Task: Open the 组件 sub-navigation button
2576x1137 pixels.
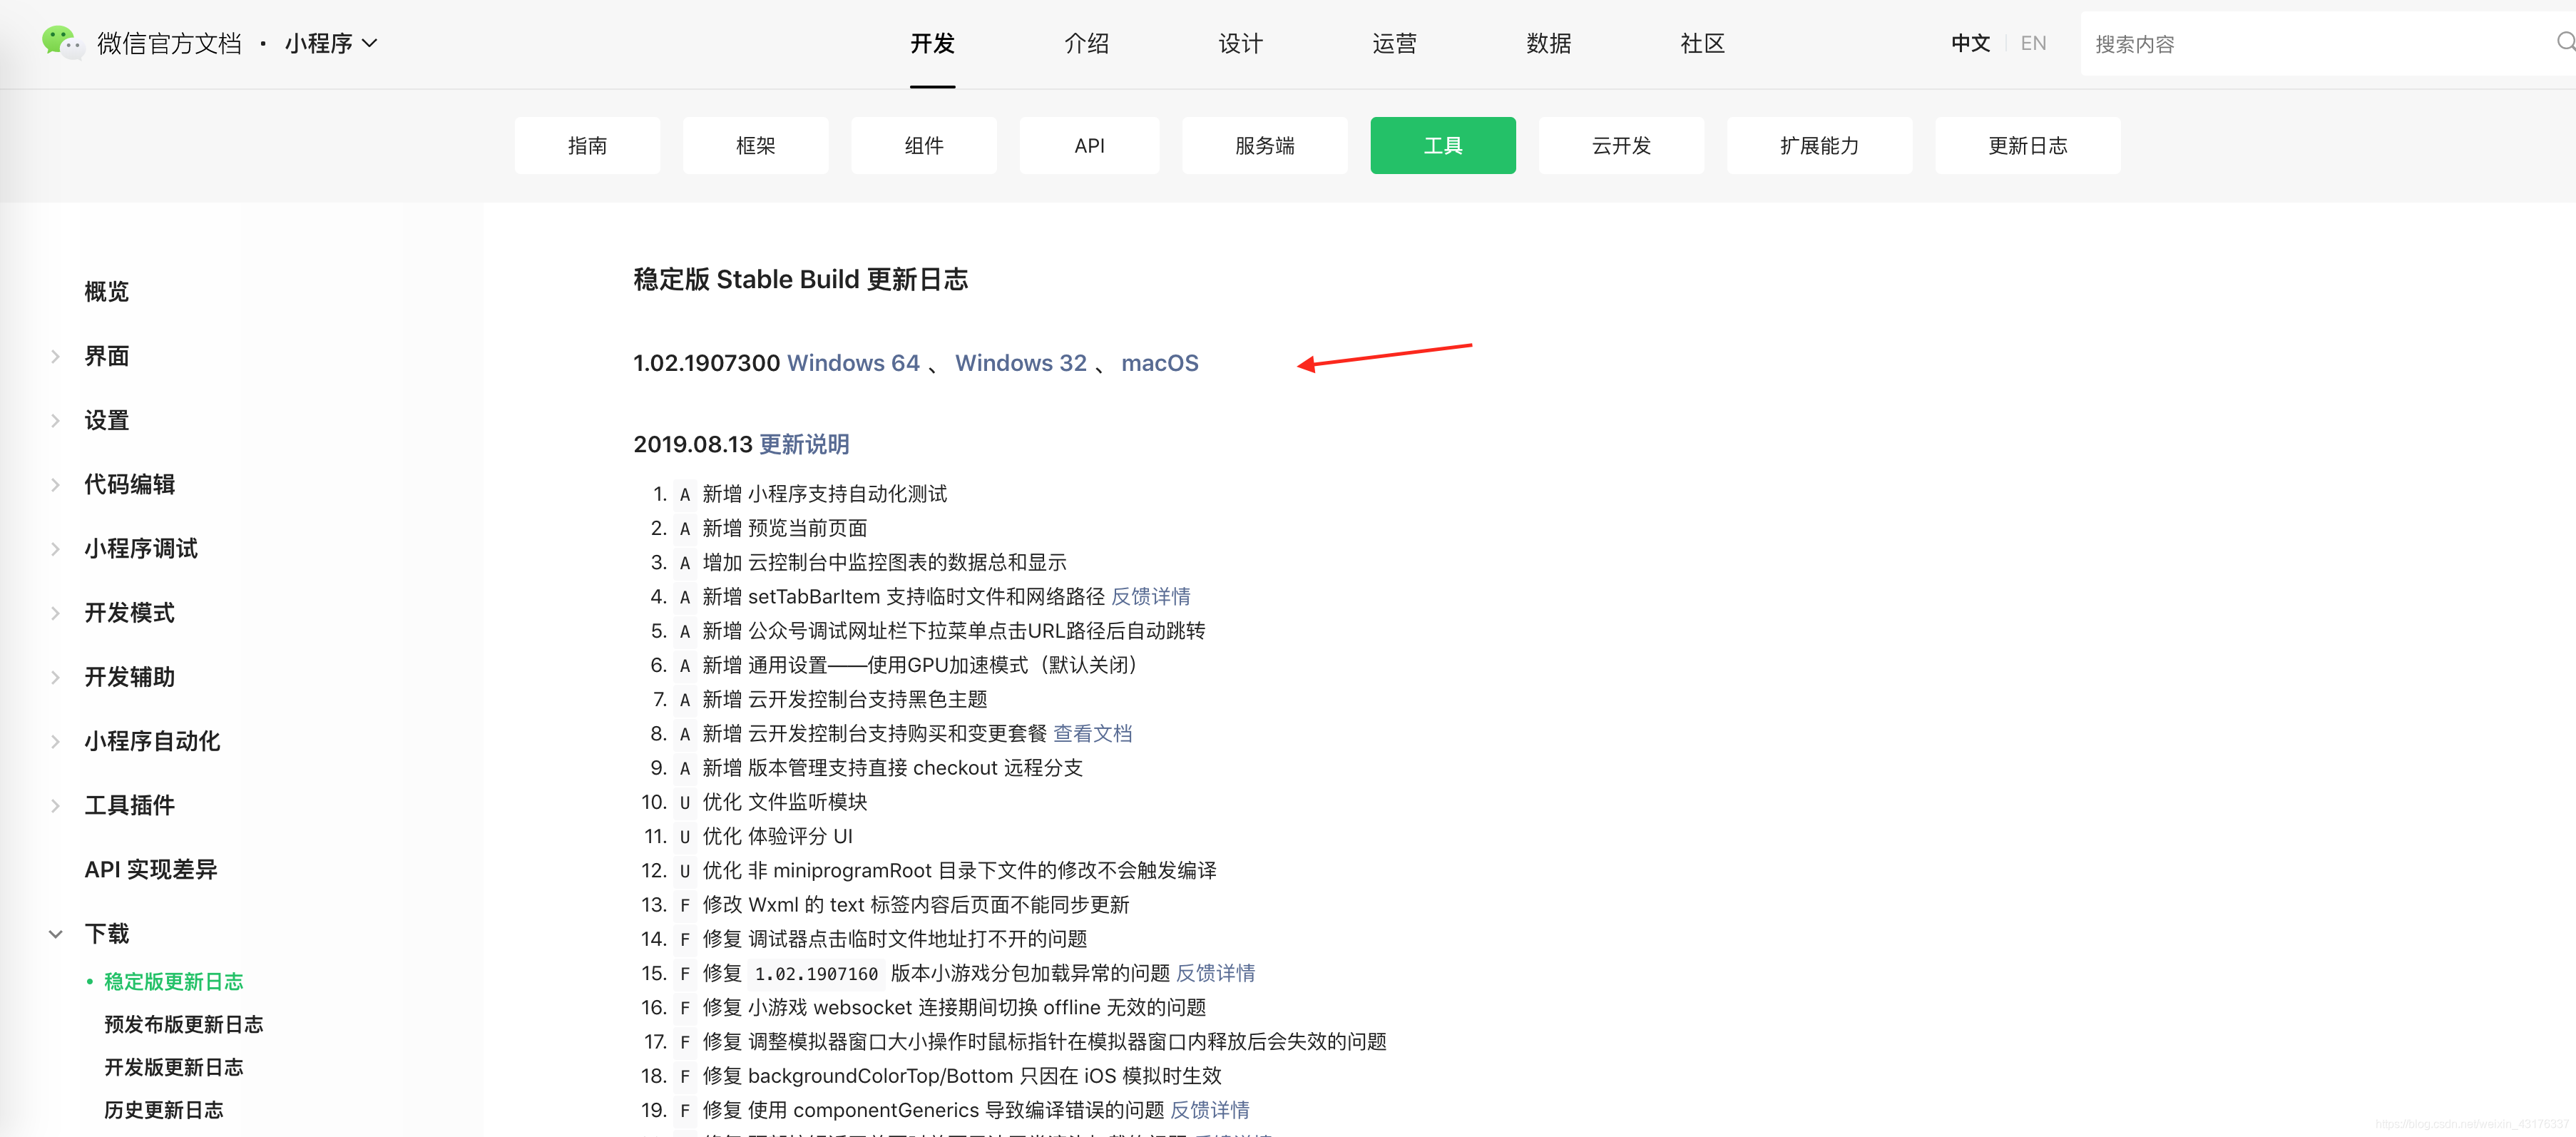Action: [x=923, y=145]
